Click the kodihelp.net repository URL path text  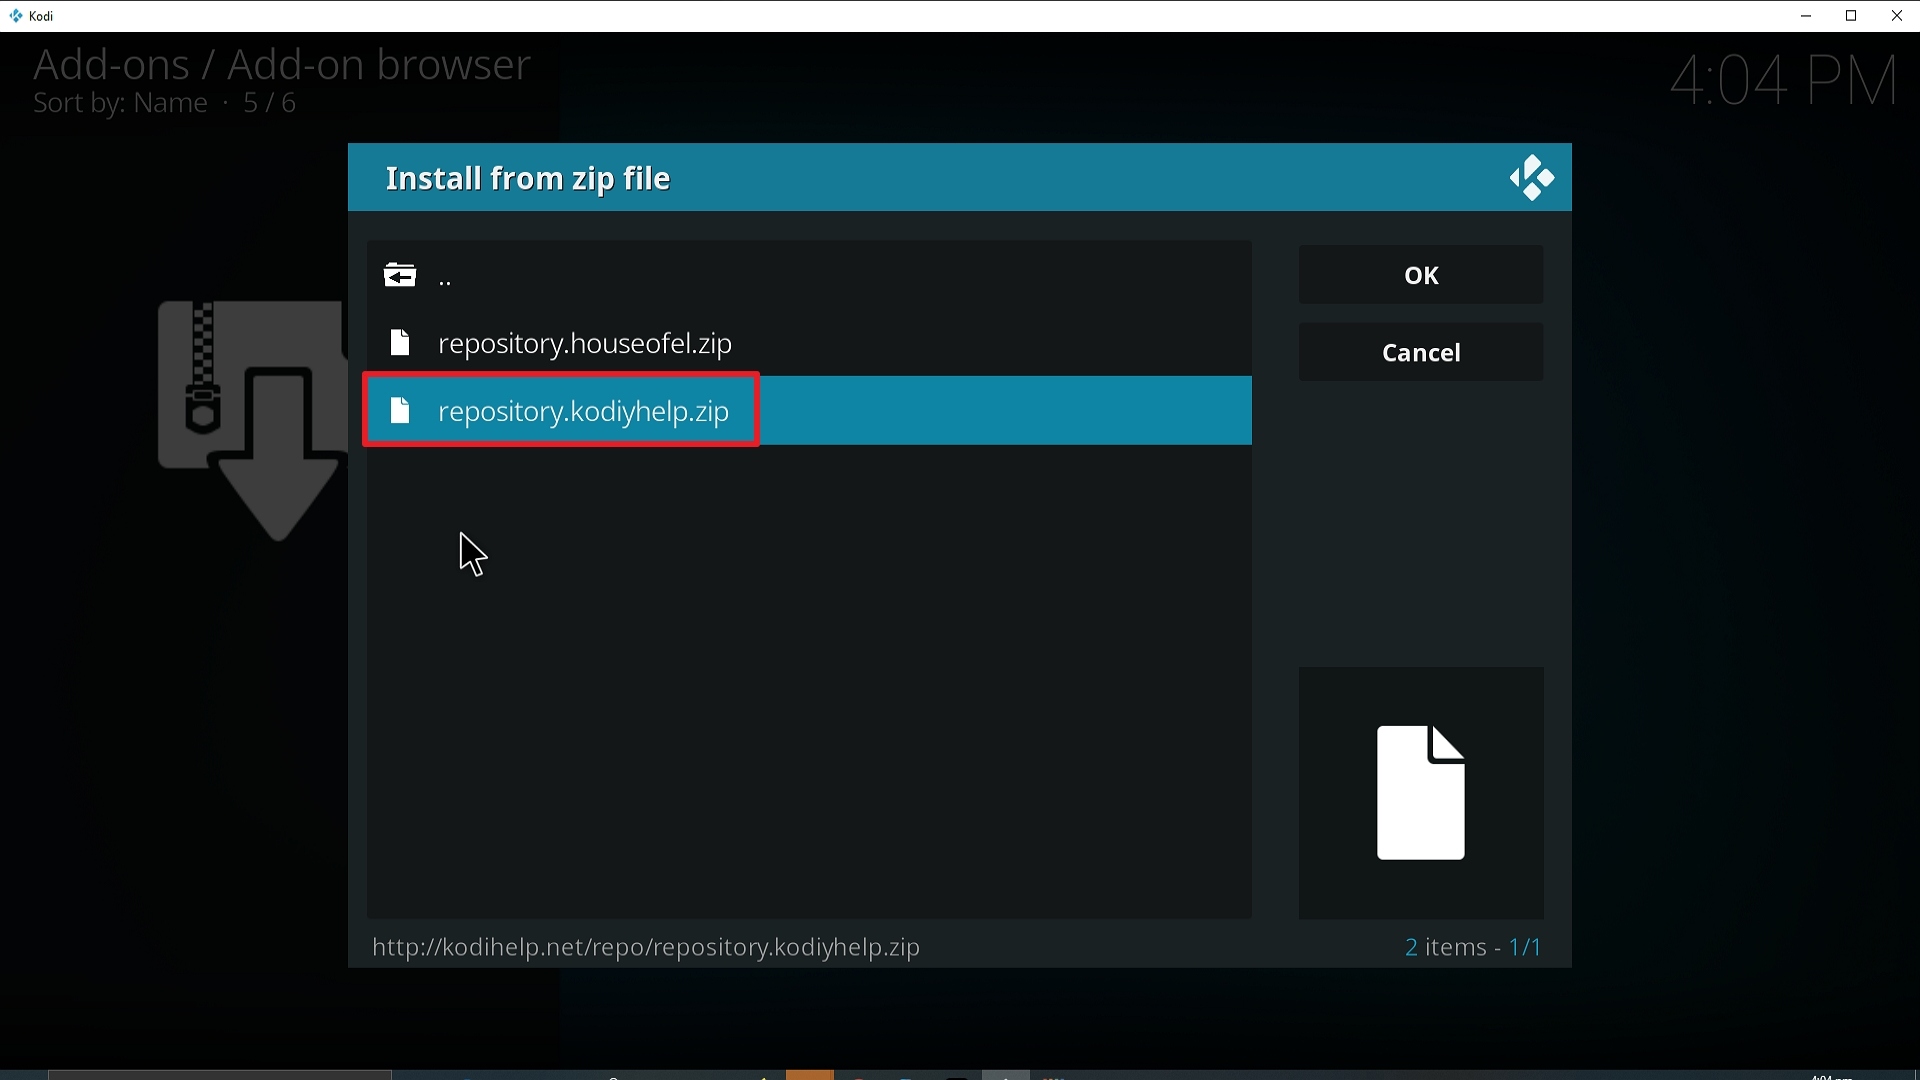646,948
